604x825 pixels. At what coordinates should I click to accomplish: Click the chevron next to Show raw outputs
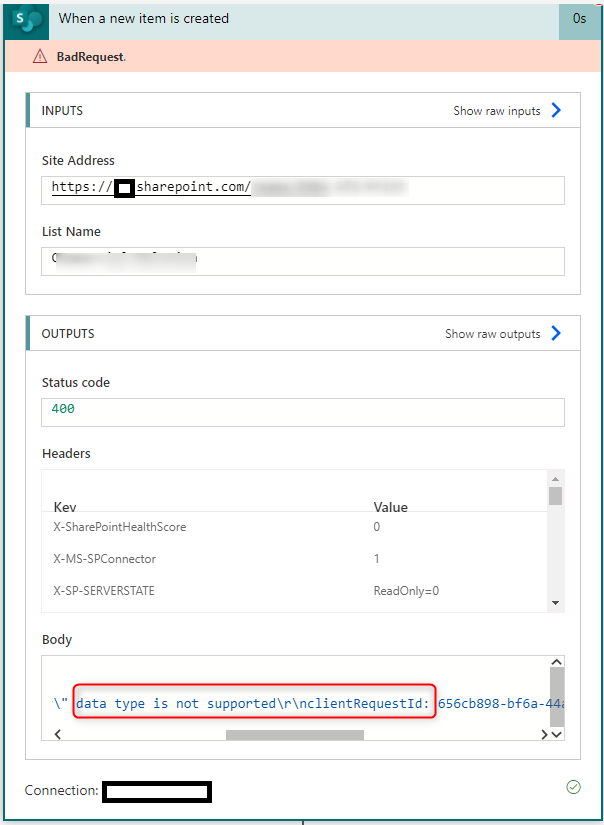[x=556, y=333]
